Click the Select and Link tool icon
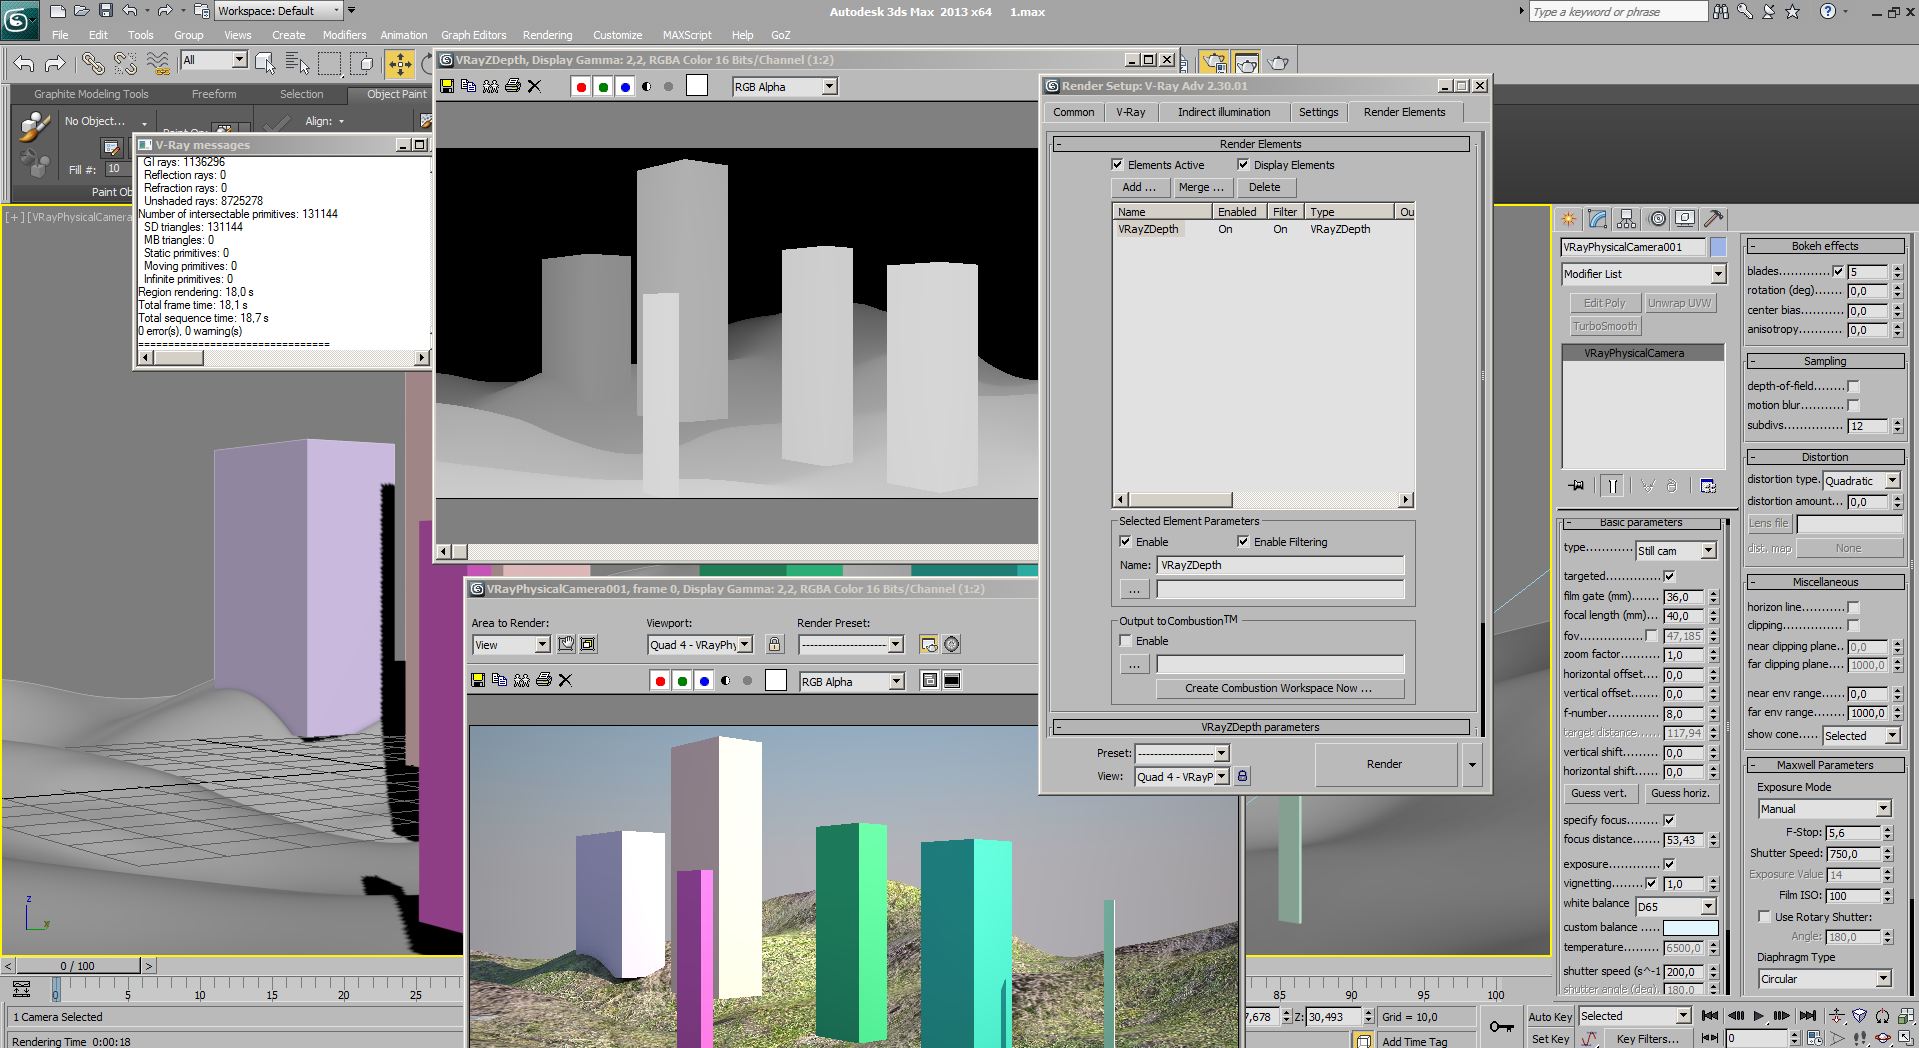Image resolution: width=1919 pixels, height=1048 pixels. 93,64
